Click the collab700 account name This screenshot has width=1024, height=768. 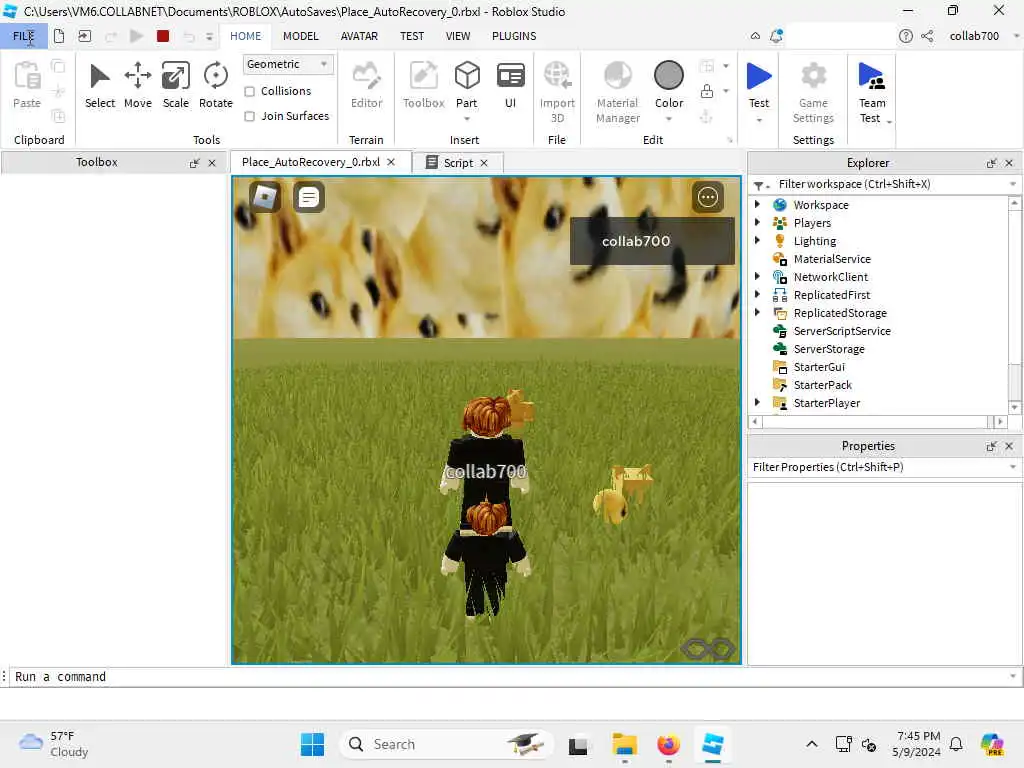(x=974, y=36)
